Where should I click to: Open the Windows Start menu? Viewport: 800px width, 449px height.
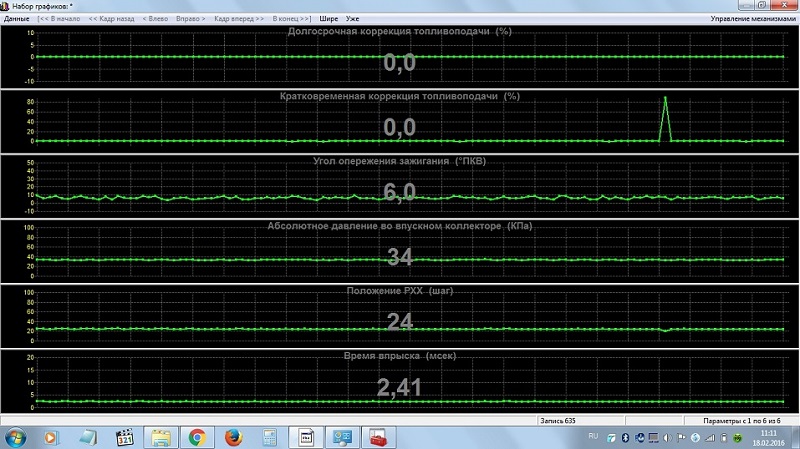point(15,437)
